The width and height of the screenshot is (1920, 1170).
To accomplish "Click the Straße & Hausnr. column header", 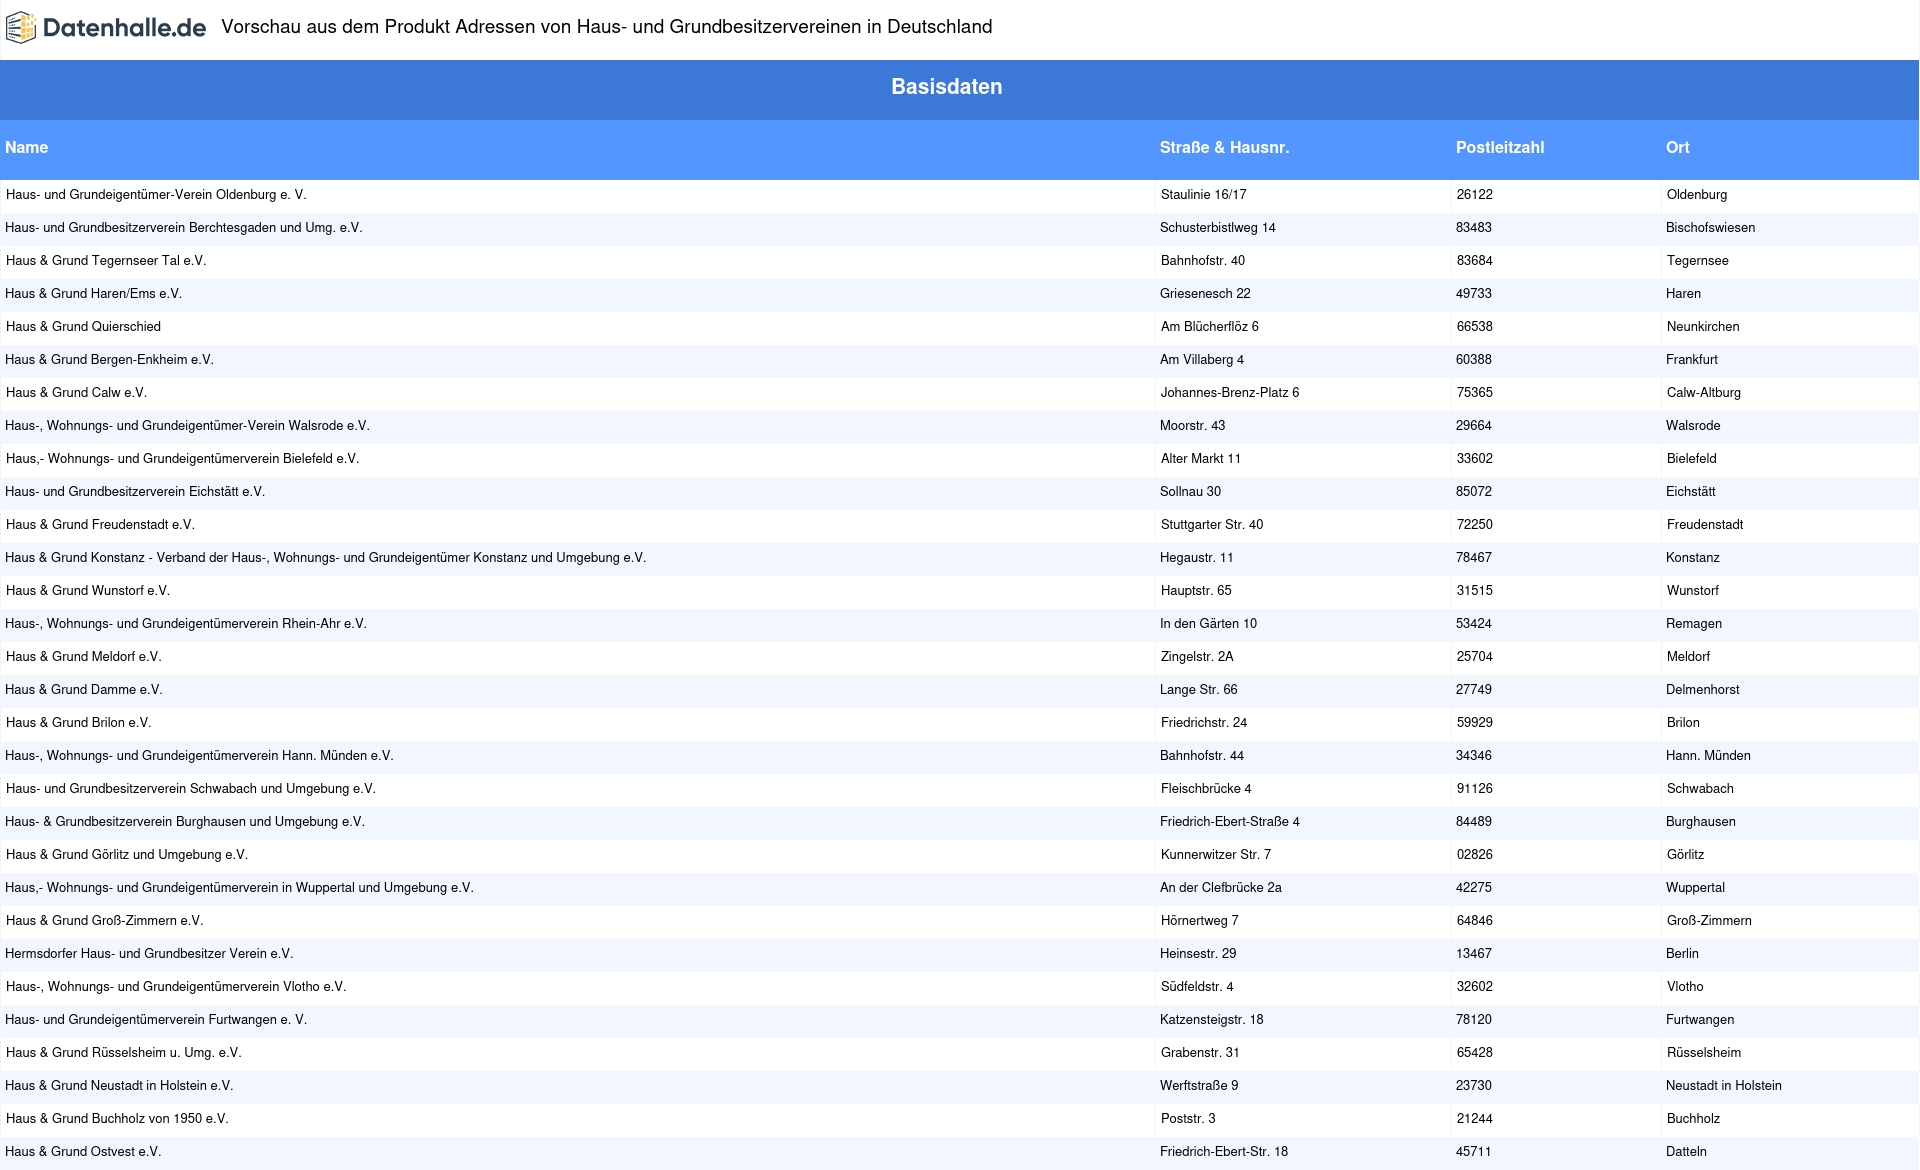I will point(1224,147).
